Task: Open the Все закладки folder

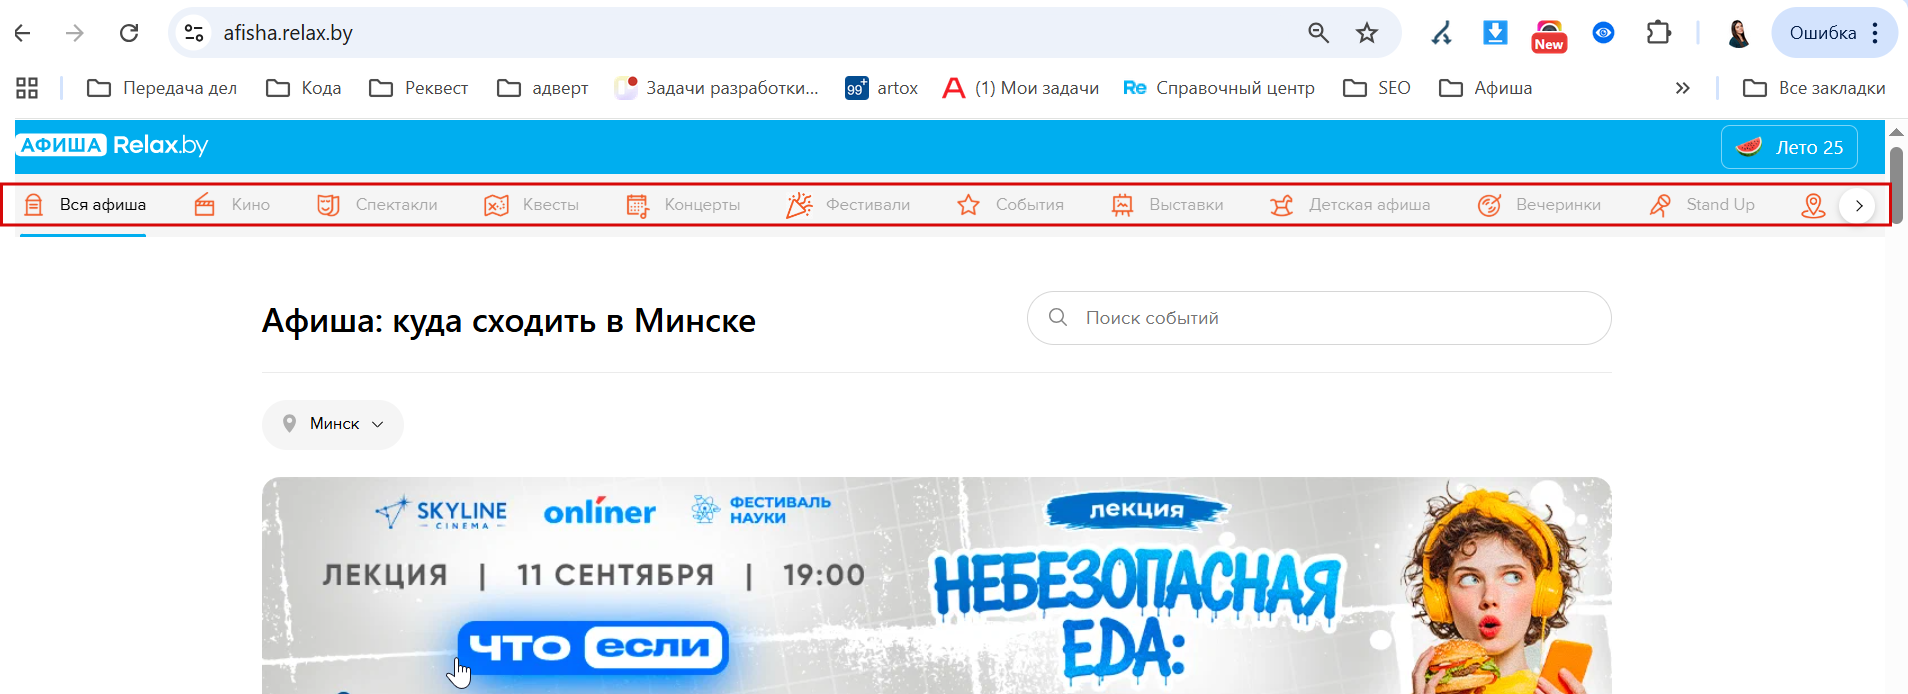Action: pos(1813,88)
